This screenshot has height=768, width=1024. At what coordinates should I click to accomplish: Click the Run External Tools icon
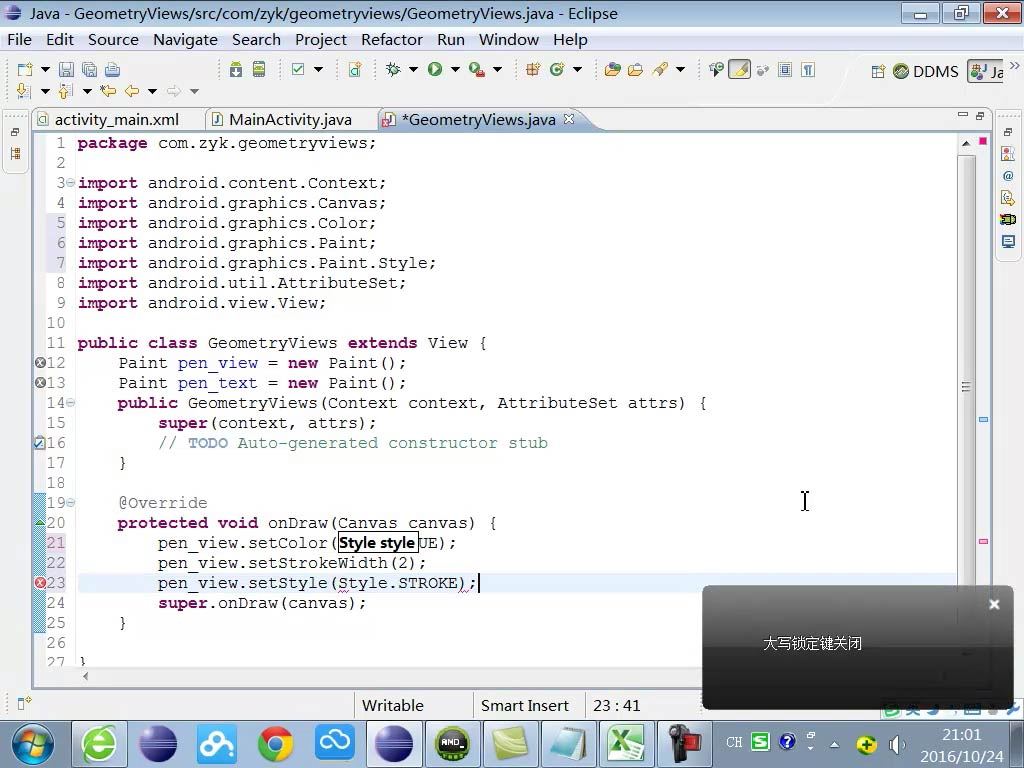(x=477, y=69)
